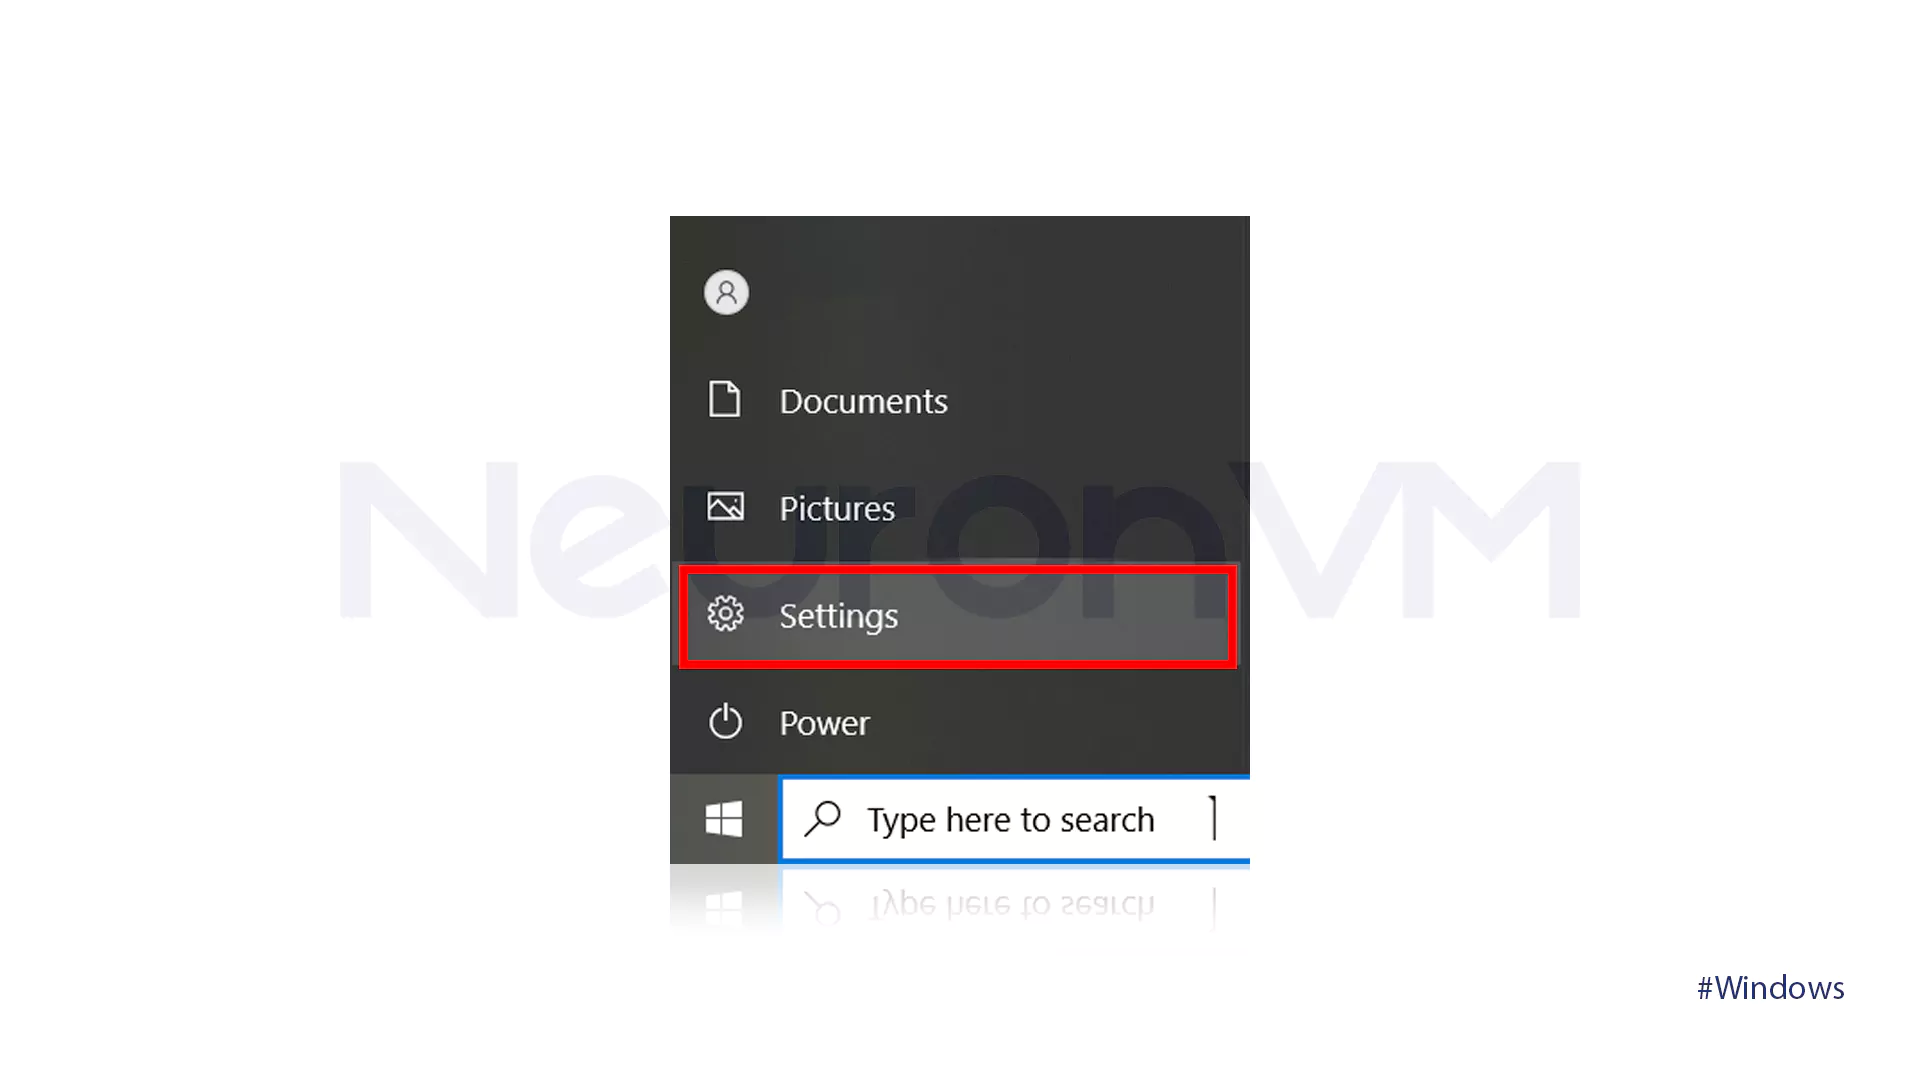Screen dimensions: 1920x1080
Task: Click the Pictures gallery icon
Action: click(x=727, y=506)
